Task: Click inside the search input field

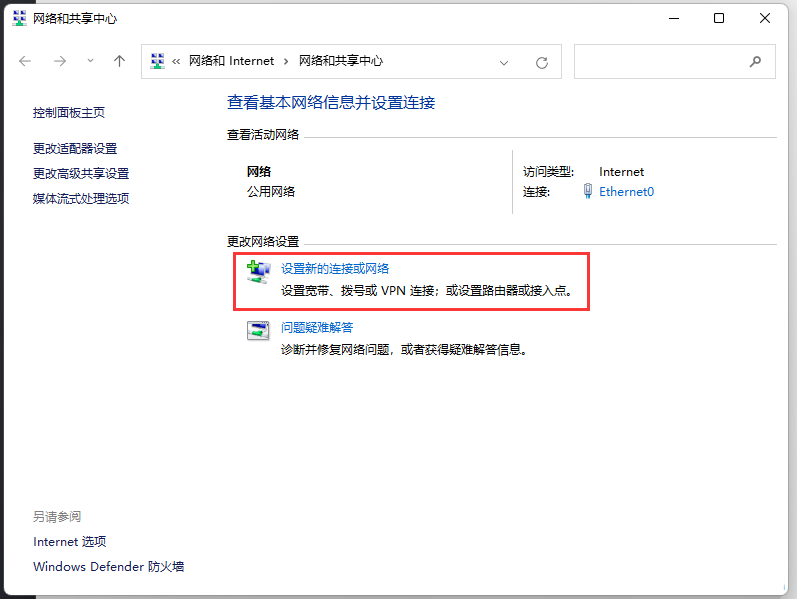Action: coord(660,61)
